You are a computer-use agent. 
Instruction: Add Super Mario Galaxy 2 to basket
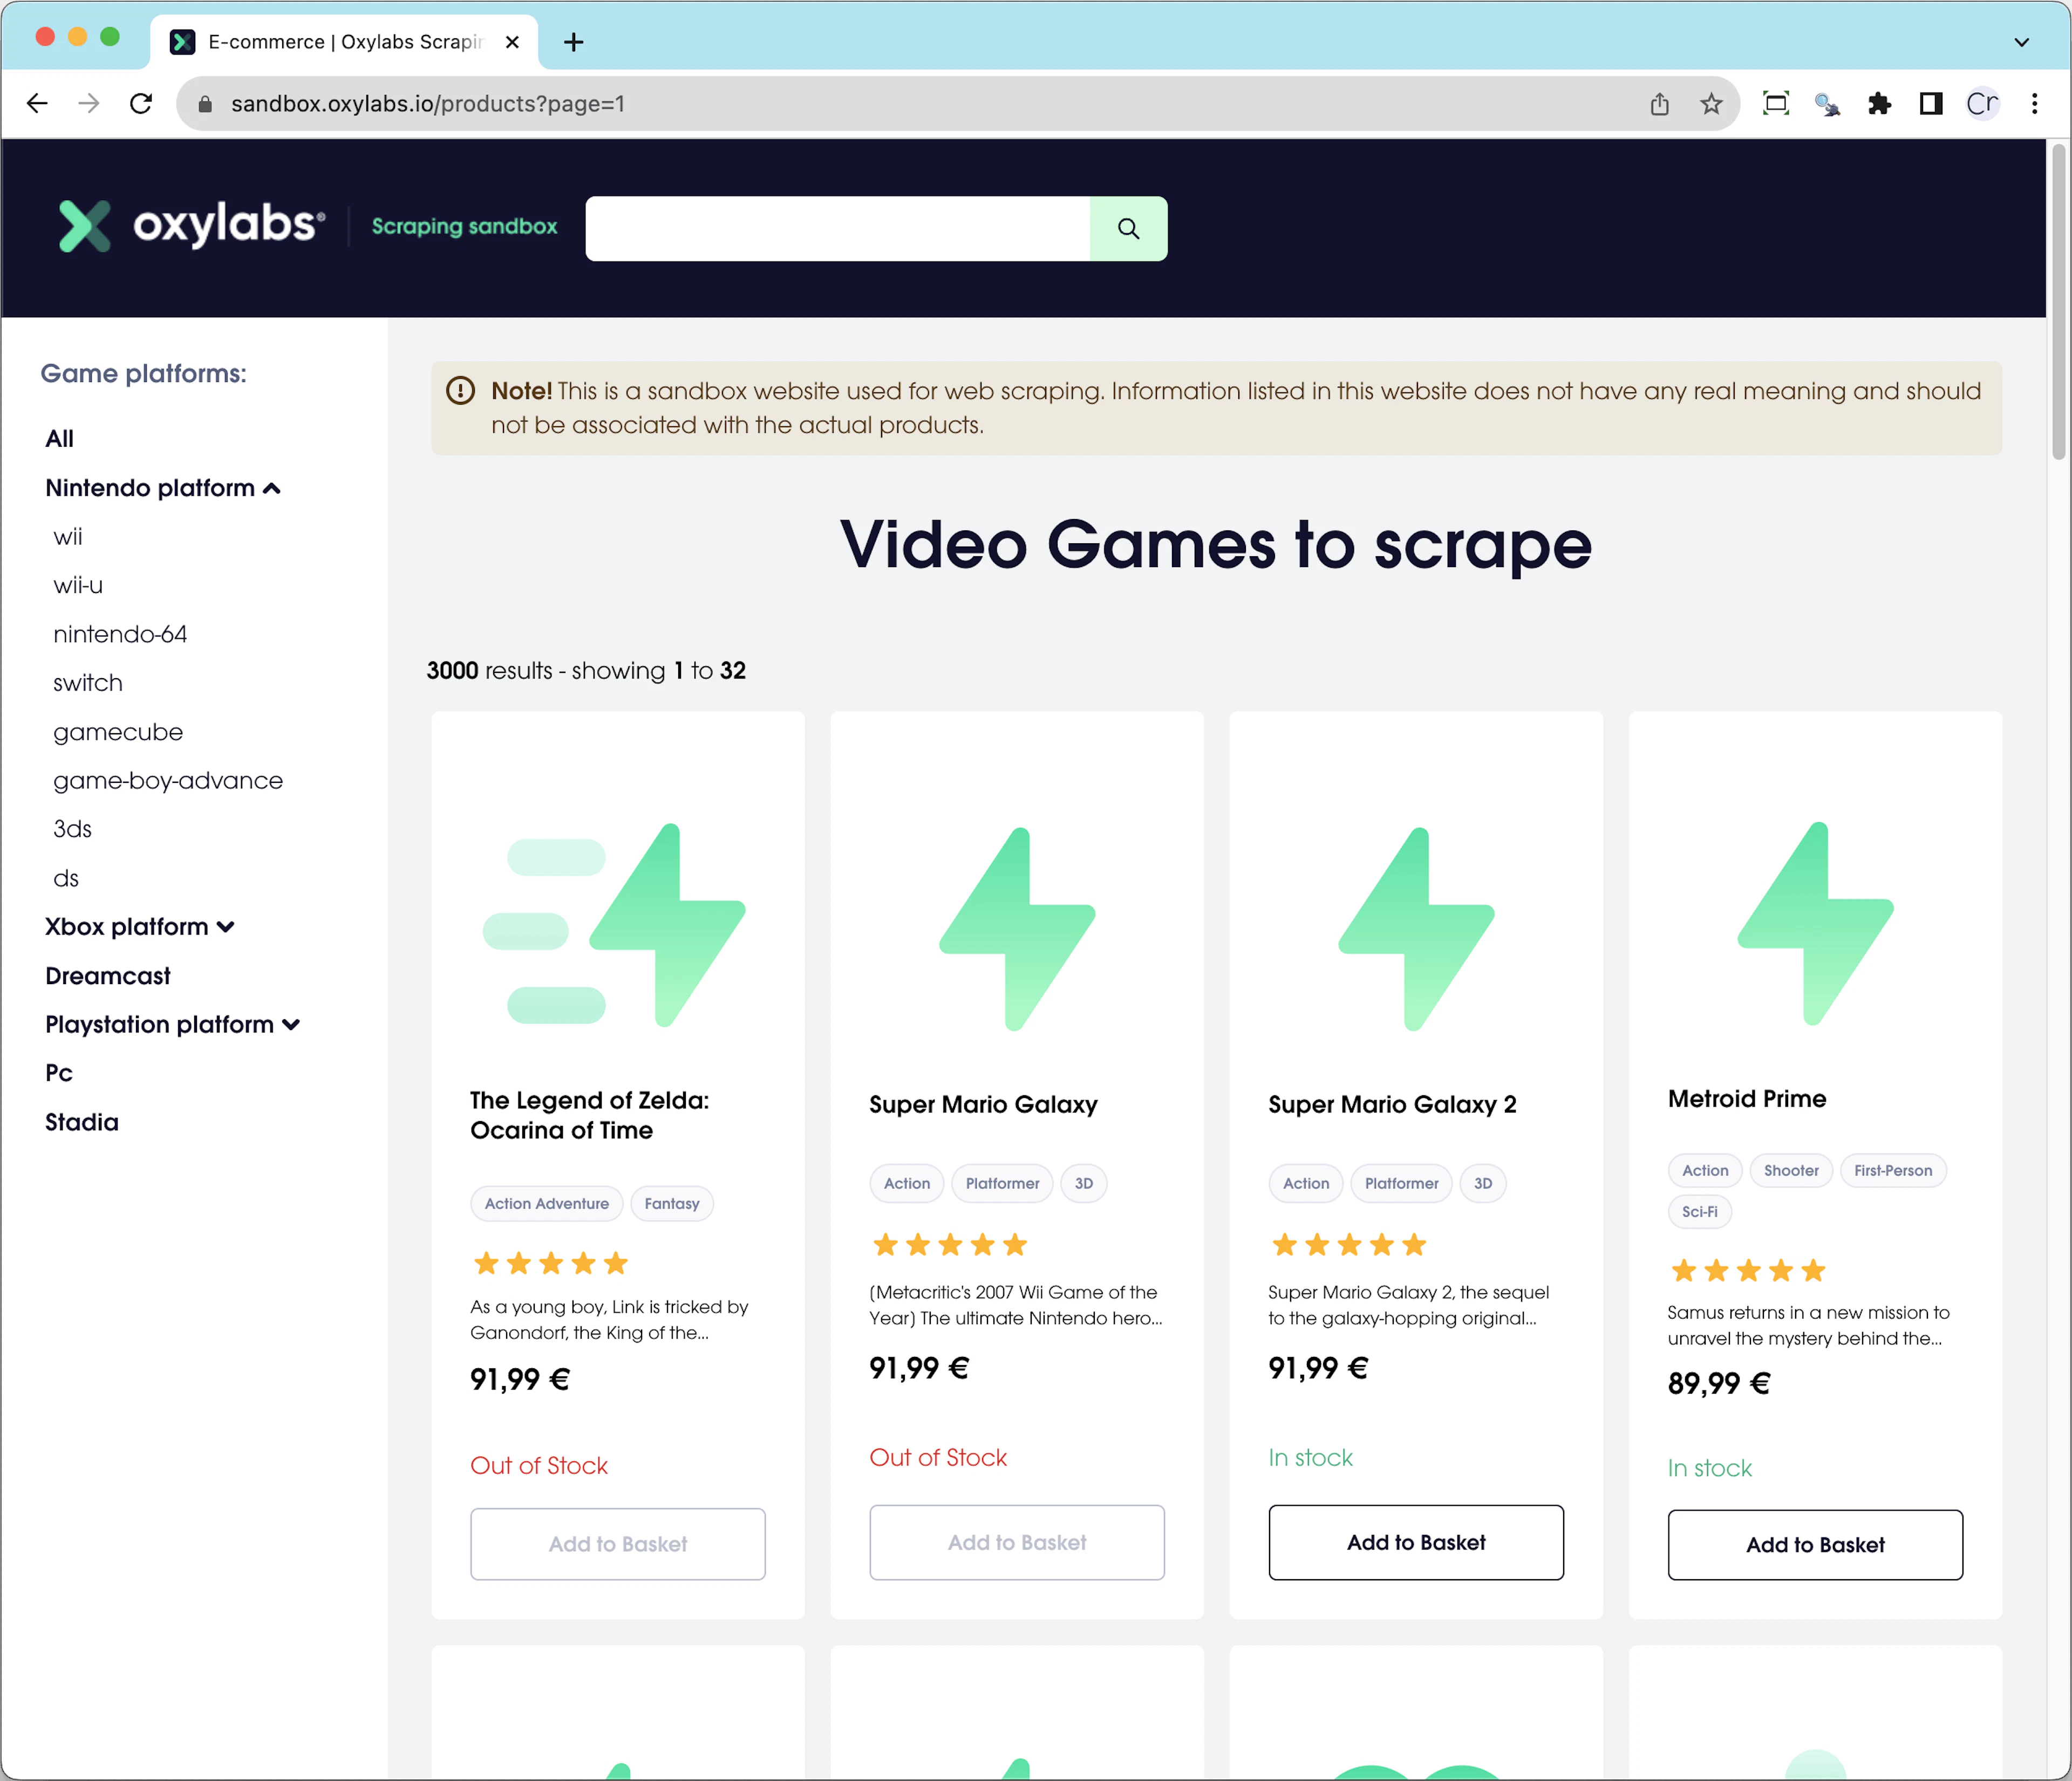tap(1416, 1543)
